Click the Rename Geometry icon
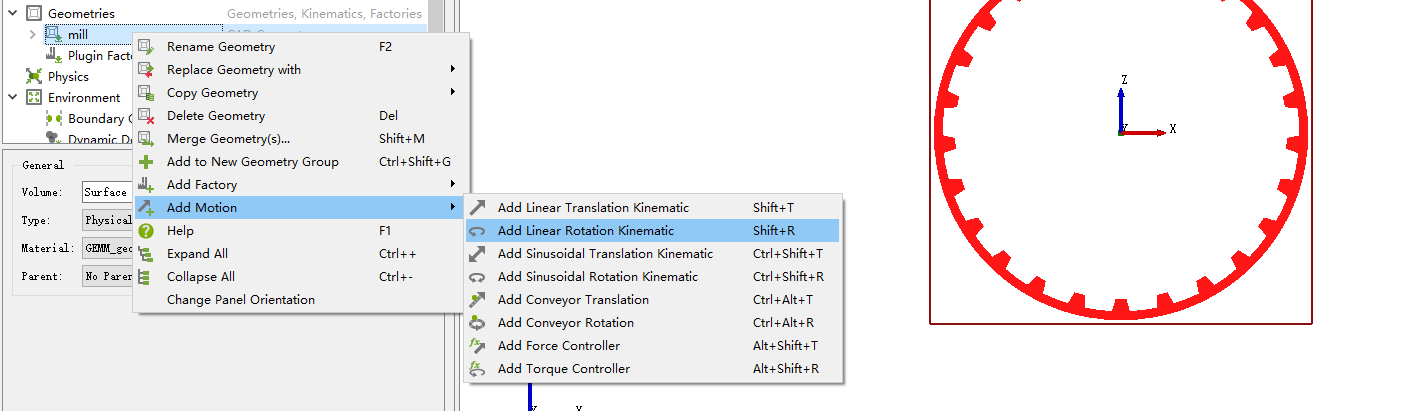The width and height of the screenshot is (1422, 411). pos(146,47)
